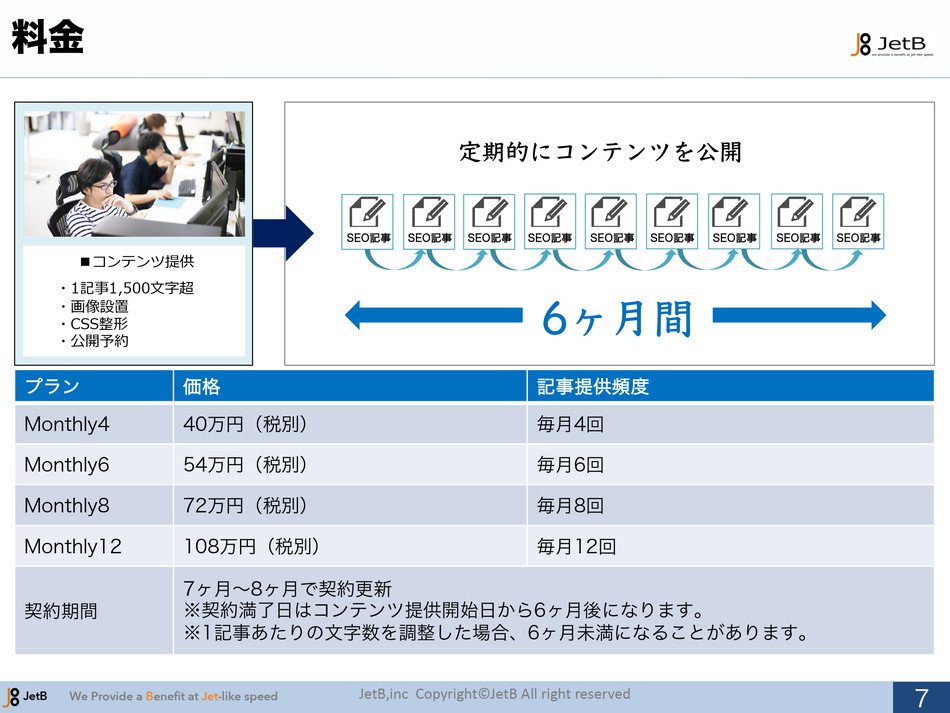Choose the Monthly12 plan cell
The height and width of the screenshot is (713, 950).
tap(94, 546)
